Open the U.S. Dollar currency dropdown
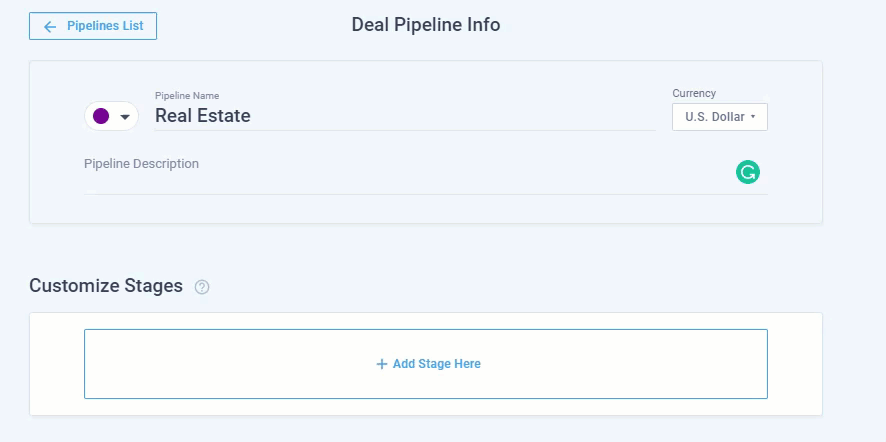The image size is (886, 442). tap(714, 117)
